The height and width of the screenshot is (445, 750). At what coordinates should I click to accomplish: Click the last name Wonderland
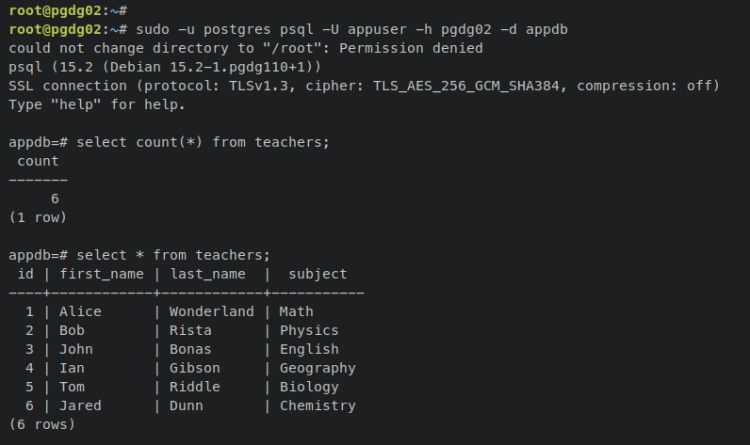coord(211,312)
